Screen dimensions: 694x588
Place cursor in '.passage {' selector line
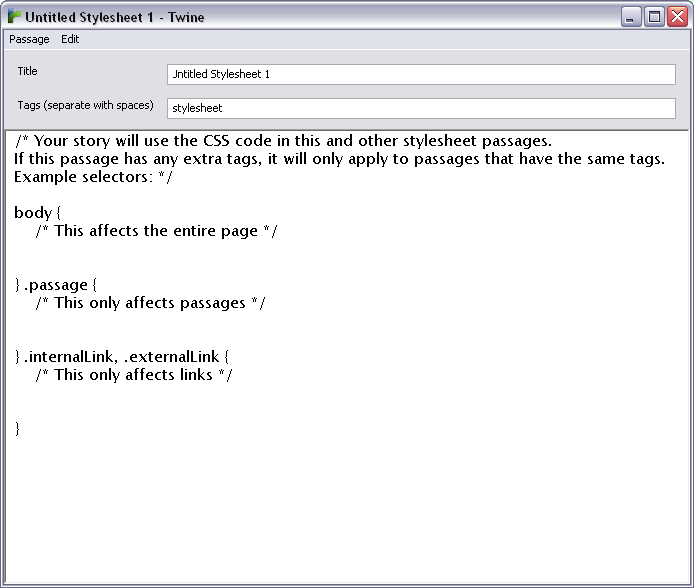(60, 285)
